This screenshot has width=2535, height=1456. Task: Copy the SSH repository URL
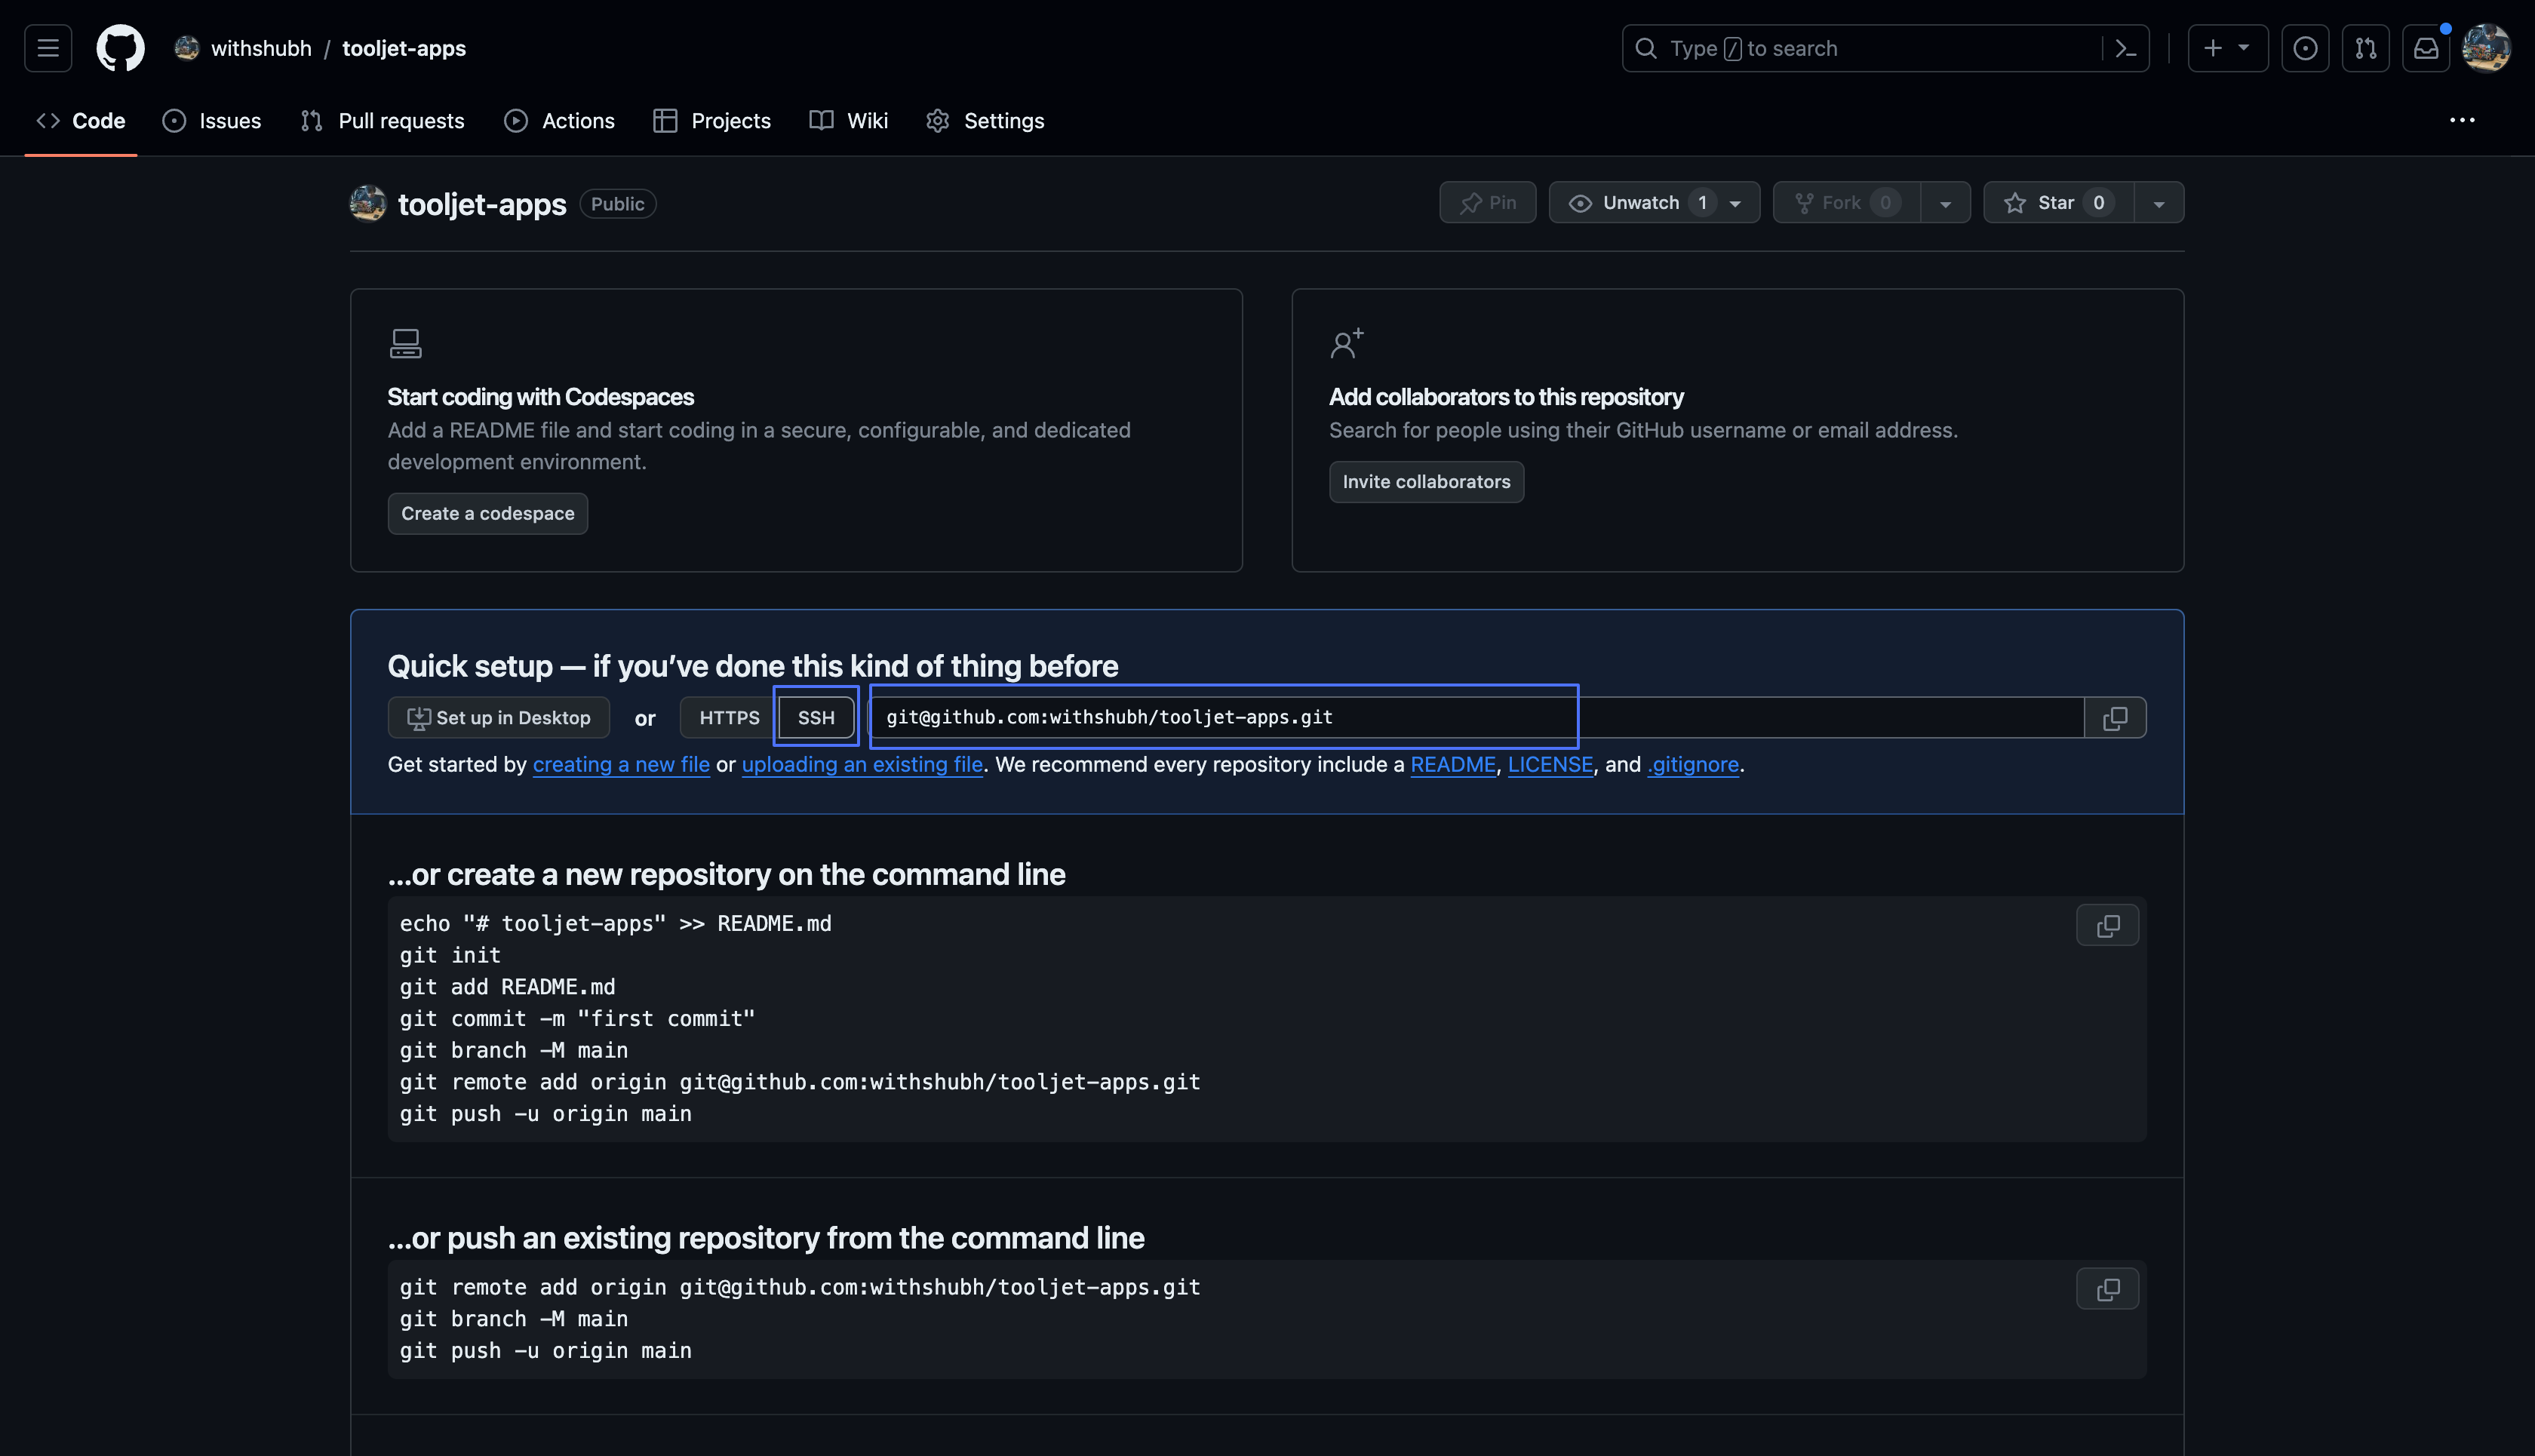pos(2114,718)
